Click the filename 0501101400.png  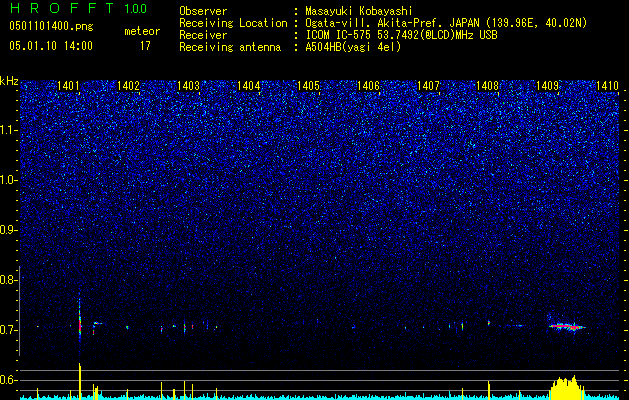coord(51,26)
